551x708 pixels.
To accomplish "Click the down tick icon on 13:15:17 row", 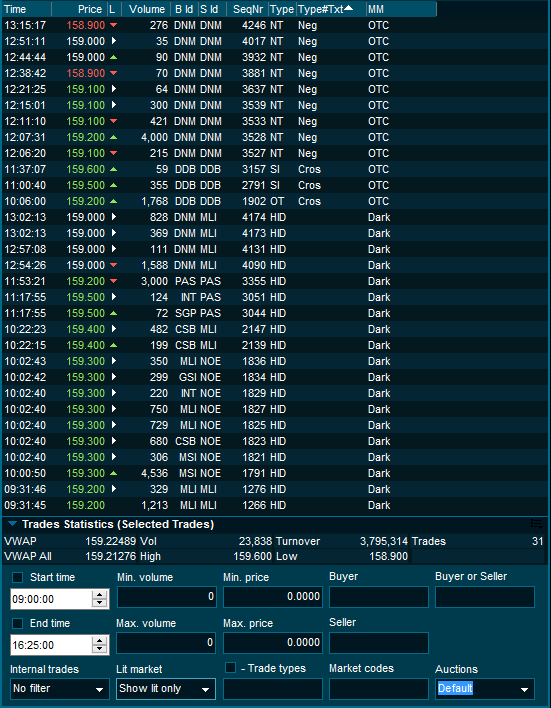I will tap(113, 25).
